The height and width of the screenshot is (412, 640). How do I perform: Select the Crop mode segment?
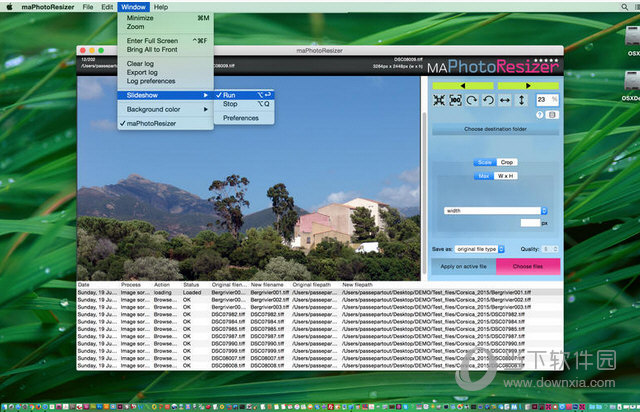click(x=507, y=162)
